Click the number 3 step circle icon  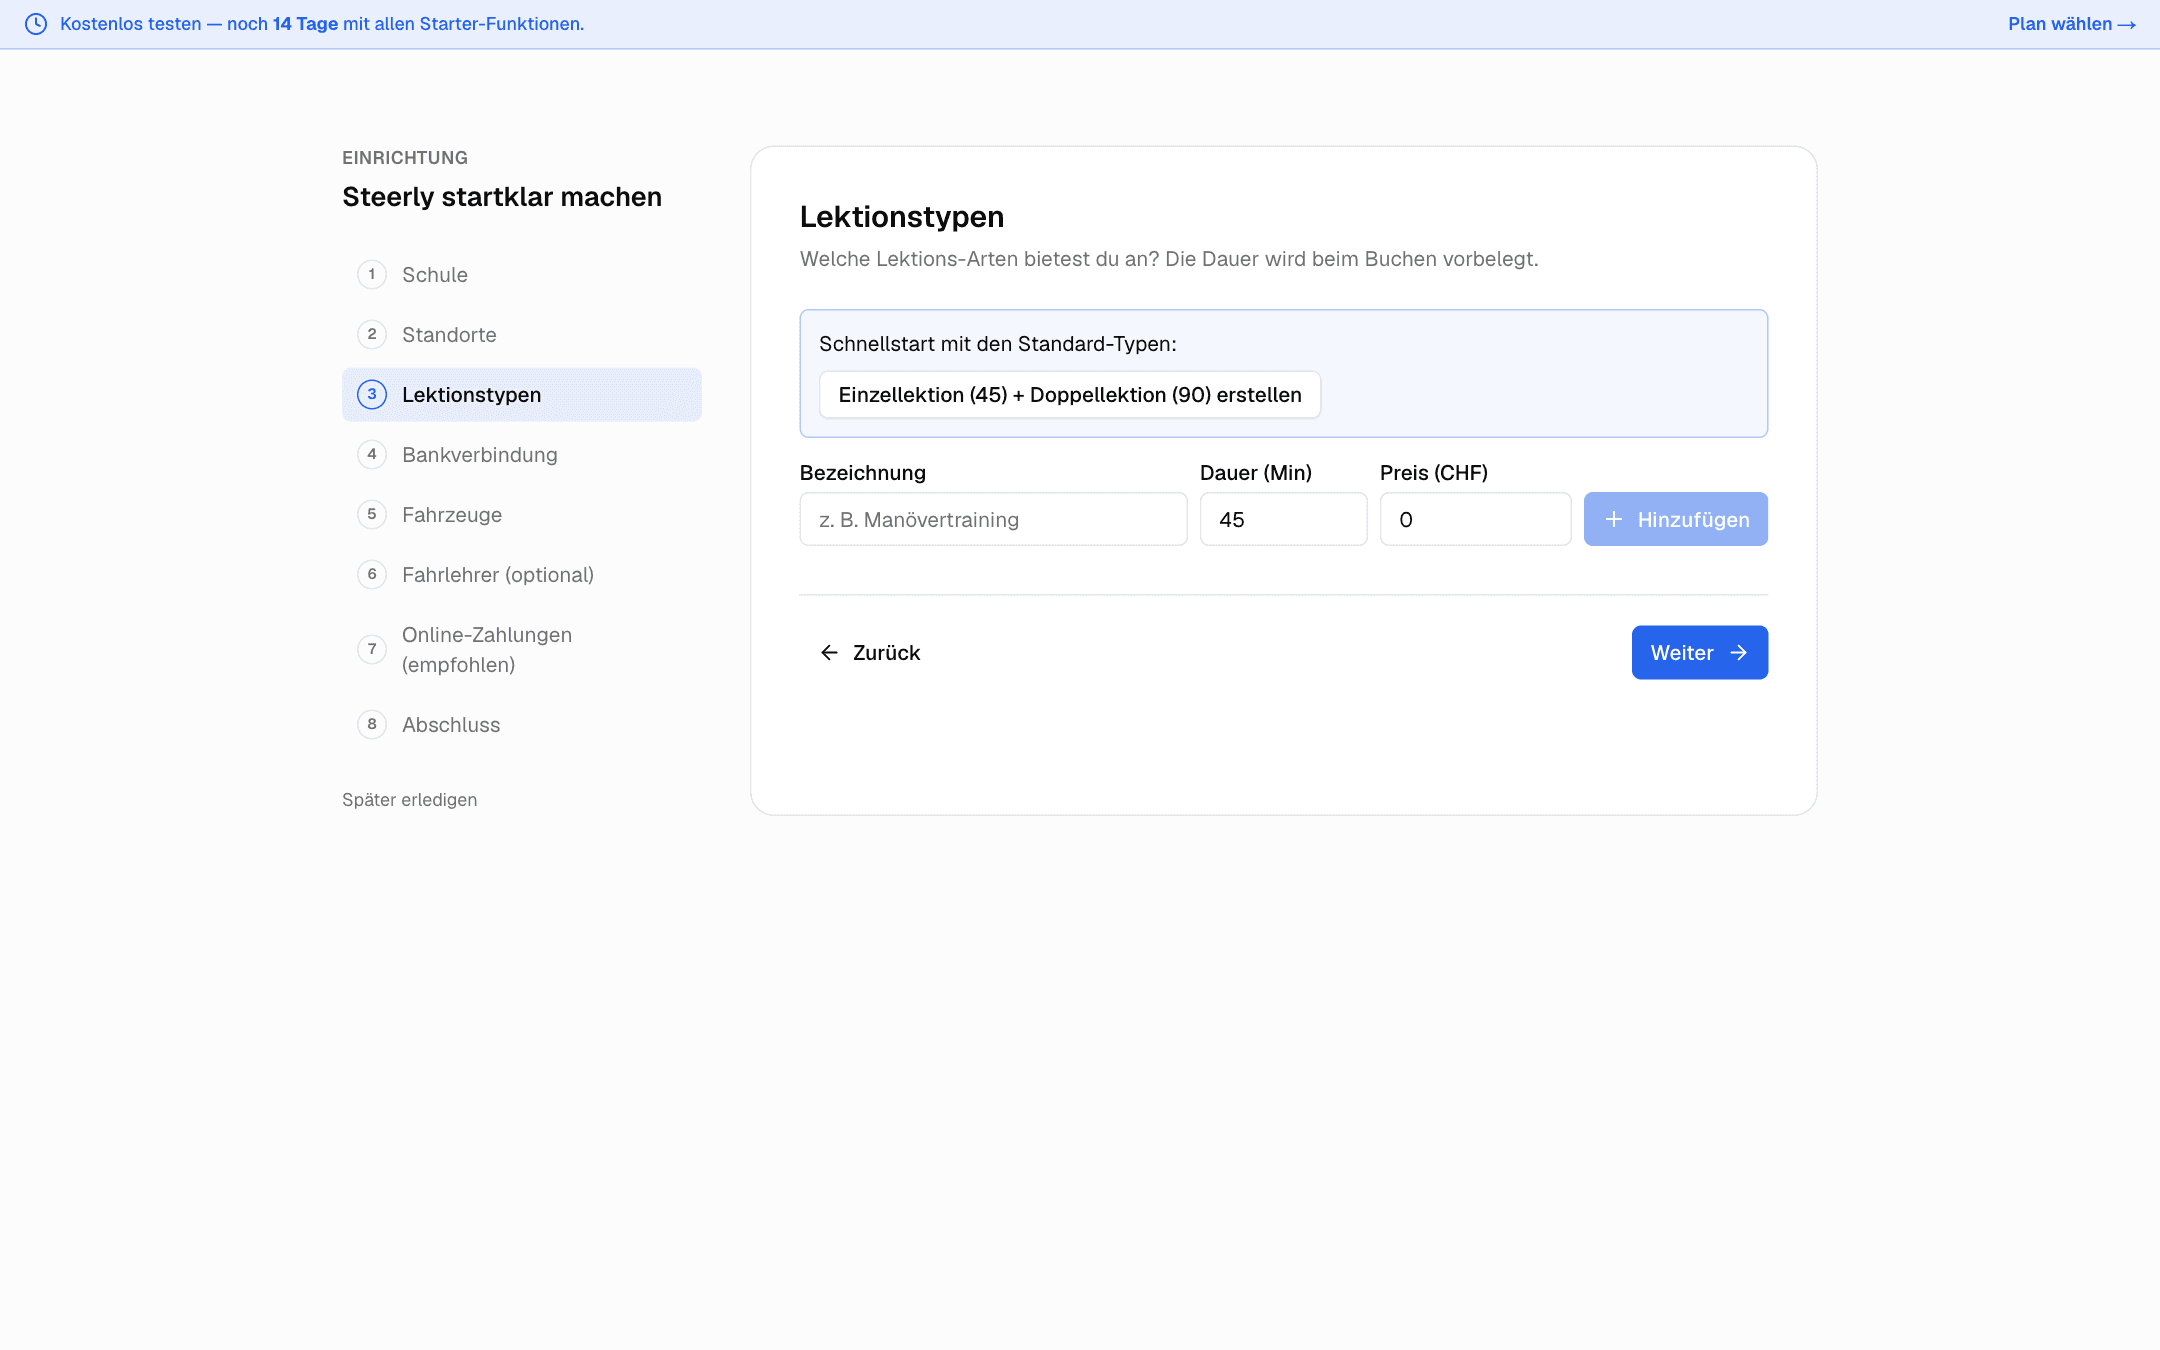(372, 394)
